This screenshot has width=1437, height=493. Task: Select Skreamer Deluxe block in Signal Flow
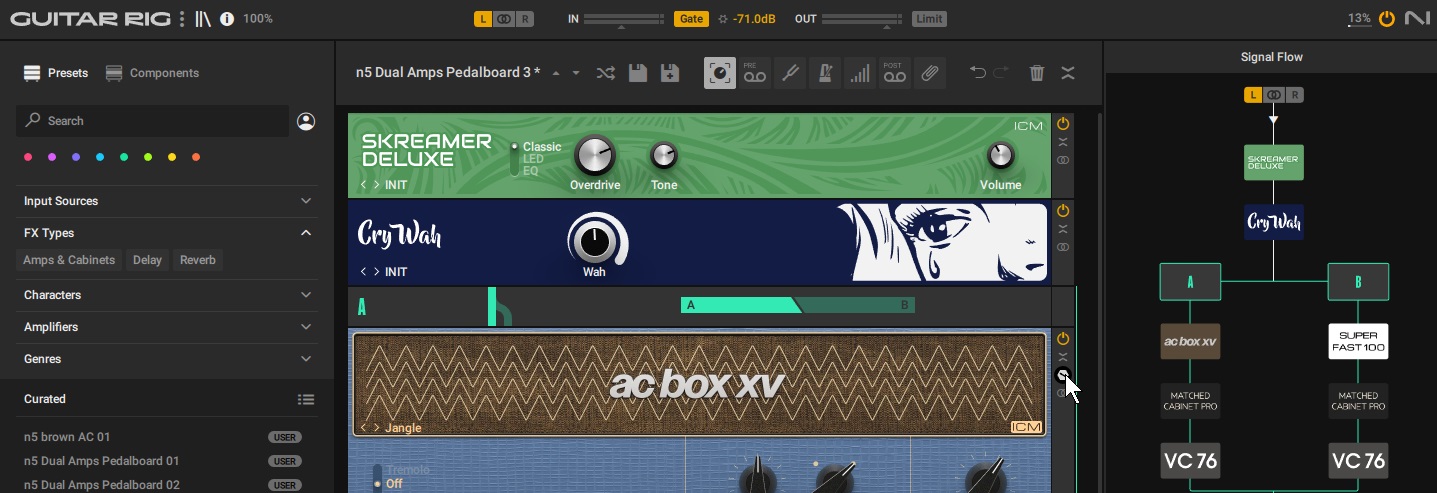point(1273,162)
